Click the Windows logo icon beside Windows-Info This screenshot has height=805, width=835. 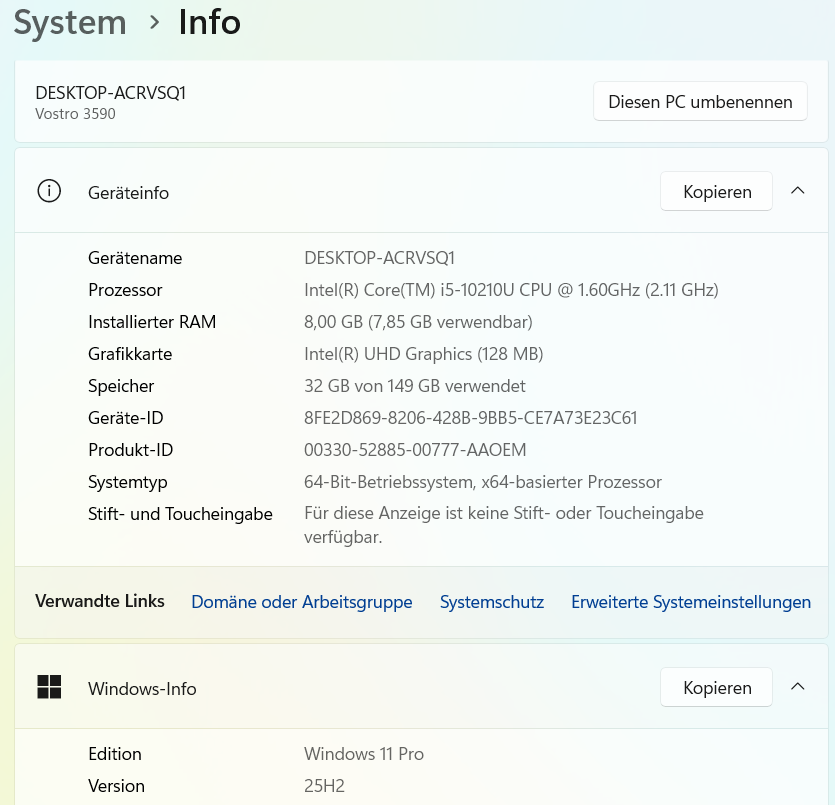click(x=49, y=687)
